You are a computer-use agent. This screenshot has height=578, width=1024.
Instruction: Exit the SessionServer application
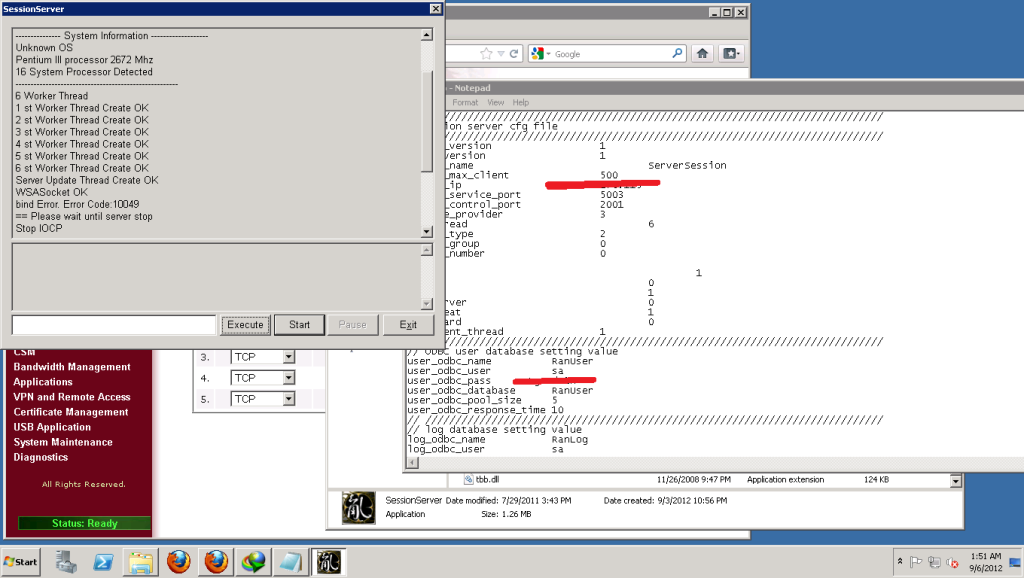[x=408, y=325]
